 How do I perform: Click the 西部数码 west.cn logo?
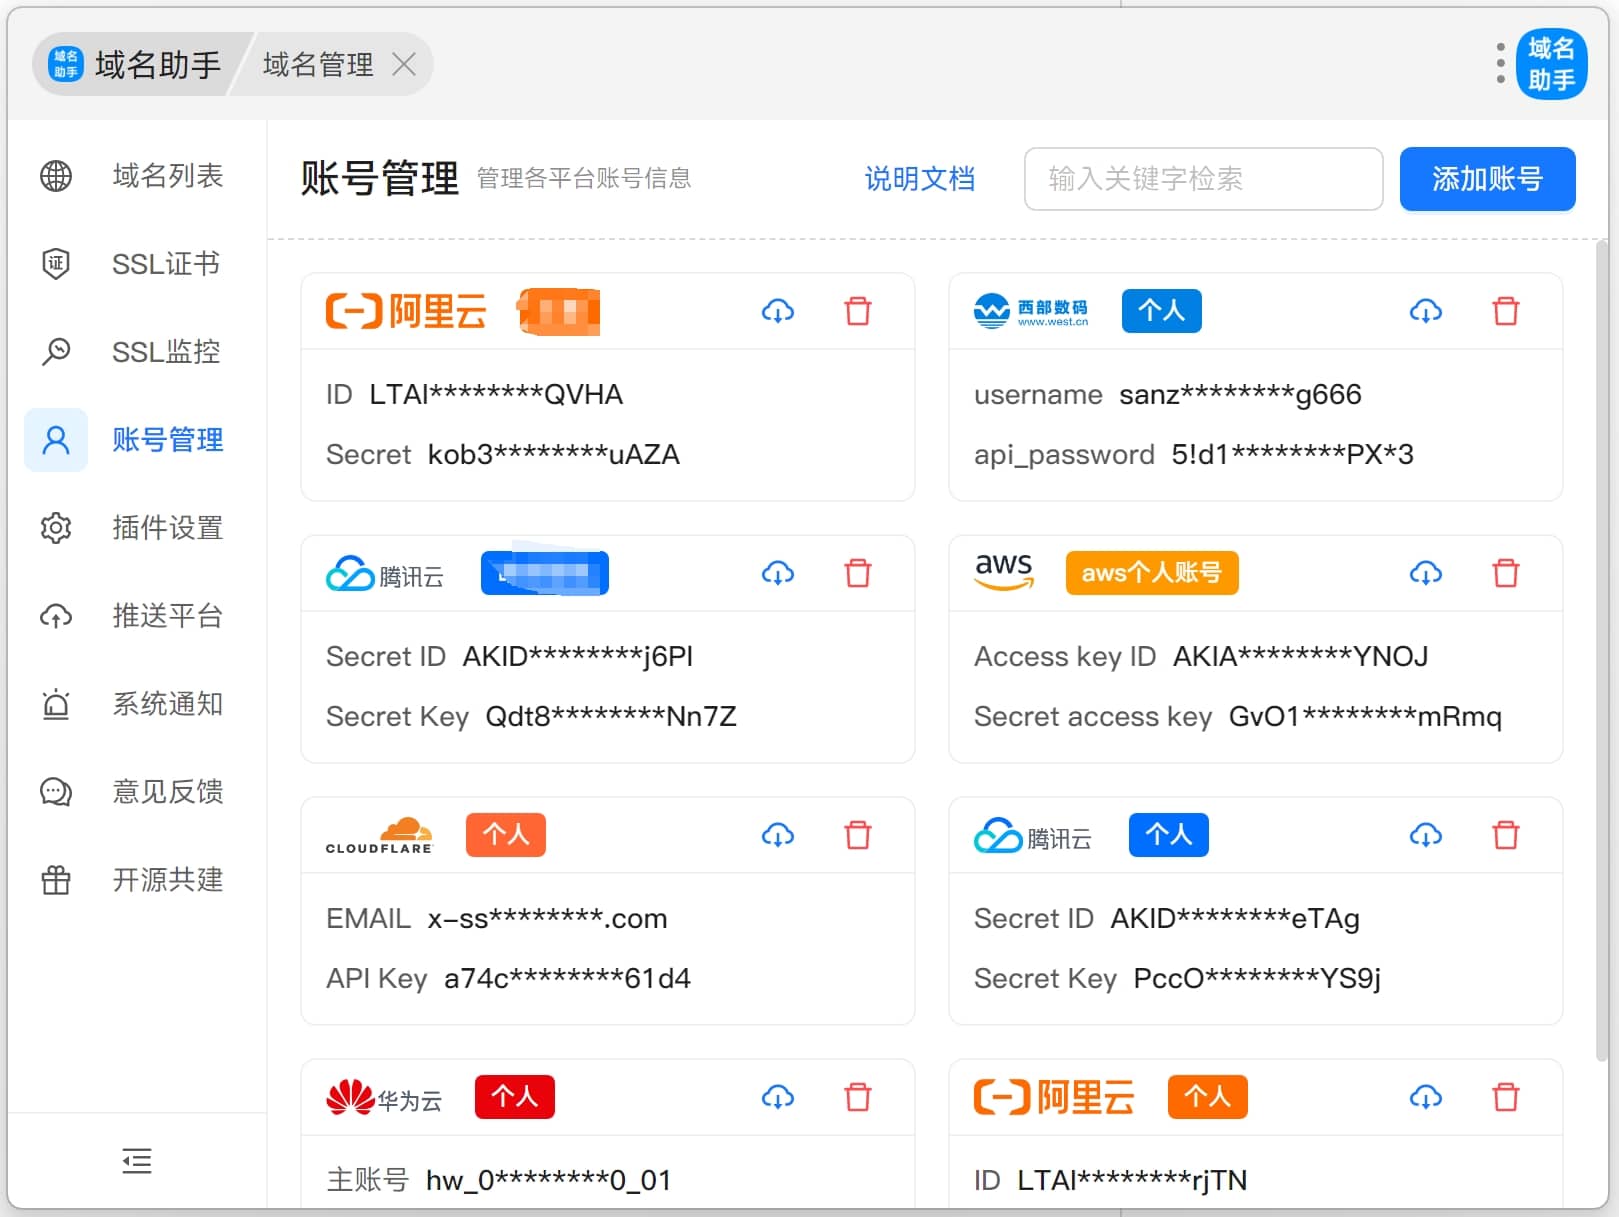coord(1031,311)
